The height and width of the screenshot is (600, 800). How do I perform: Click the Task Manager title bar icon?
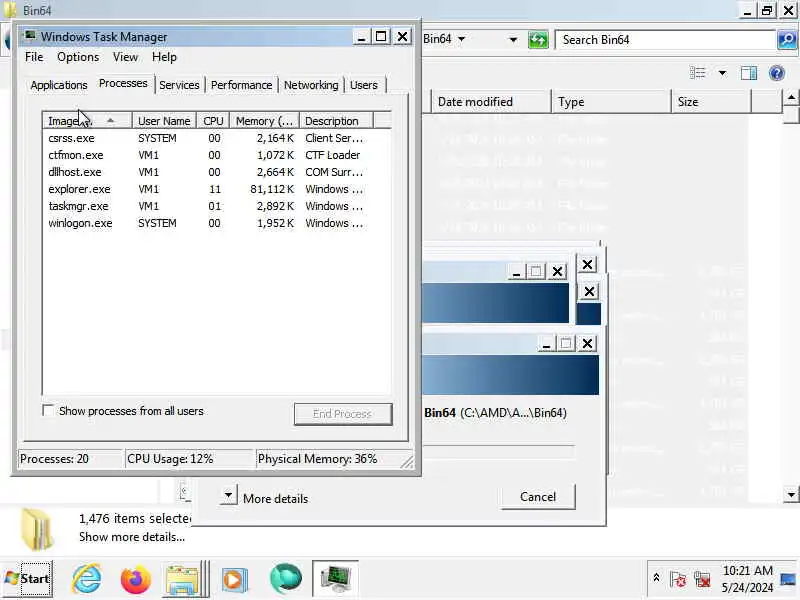click(30, 36)
